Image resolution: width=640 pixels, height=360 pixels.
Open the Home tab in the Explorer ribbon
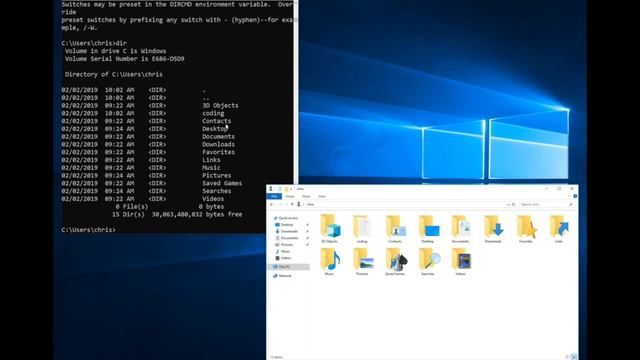click(290, 196)
